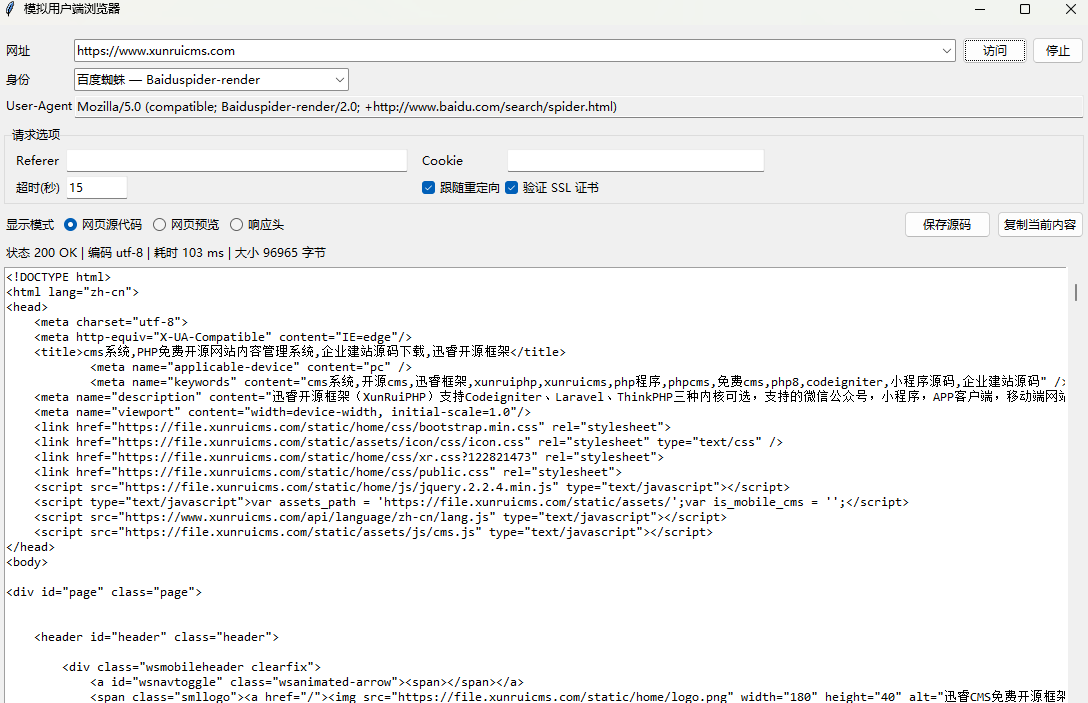Click the Cookie input field
The image size is (1088, 703).
click(636, 160)
